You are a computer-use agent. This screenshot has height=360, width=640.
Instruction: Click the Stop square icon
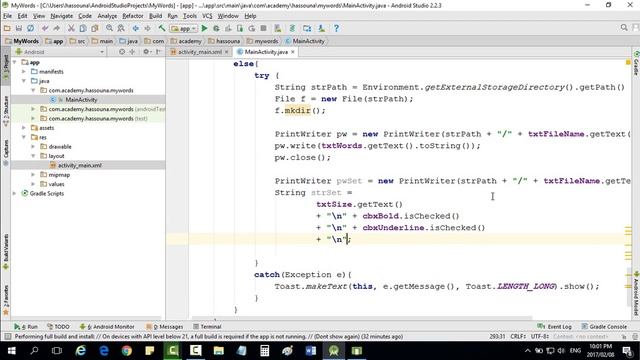264,28
